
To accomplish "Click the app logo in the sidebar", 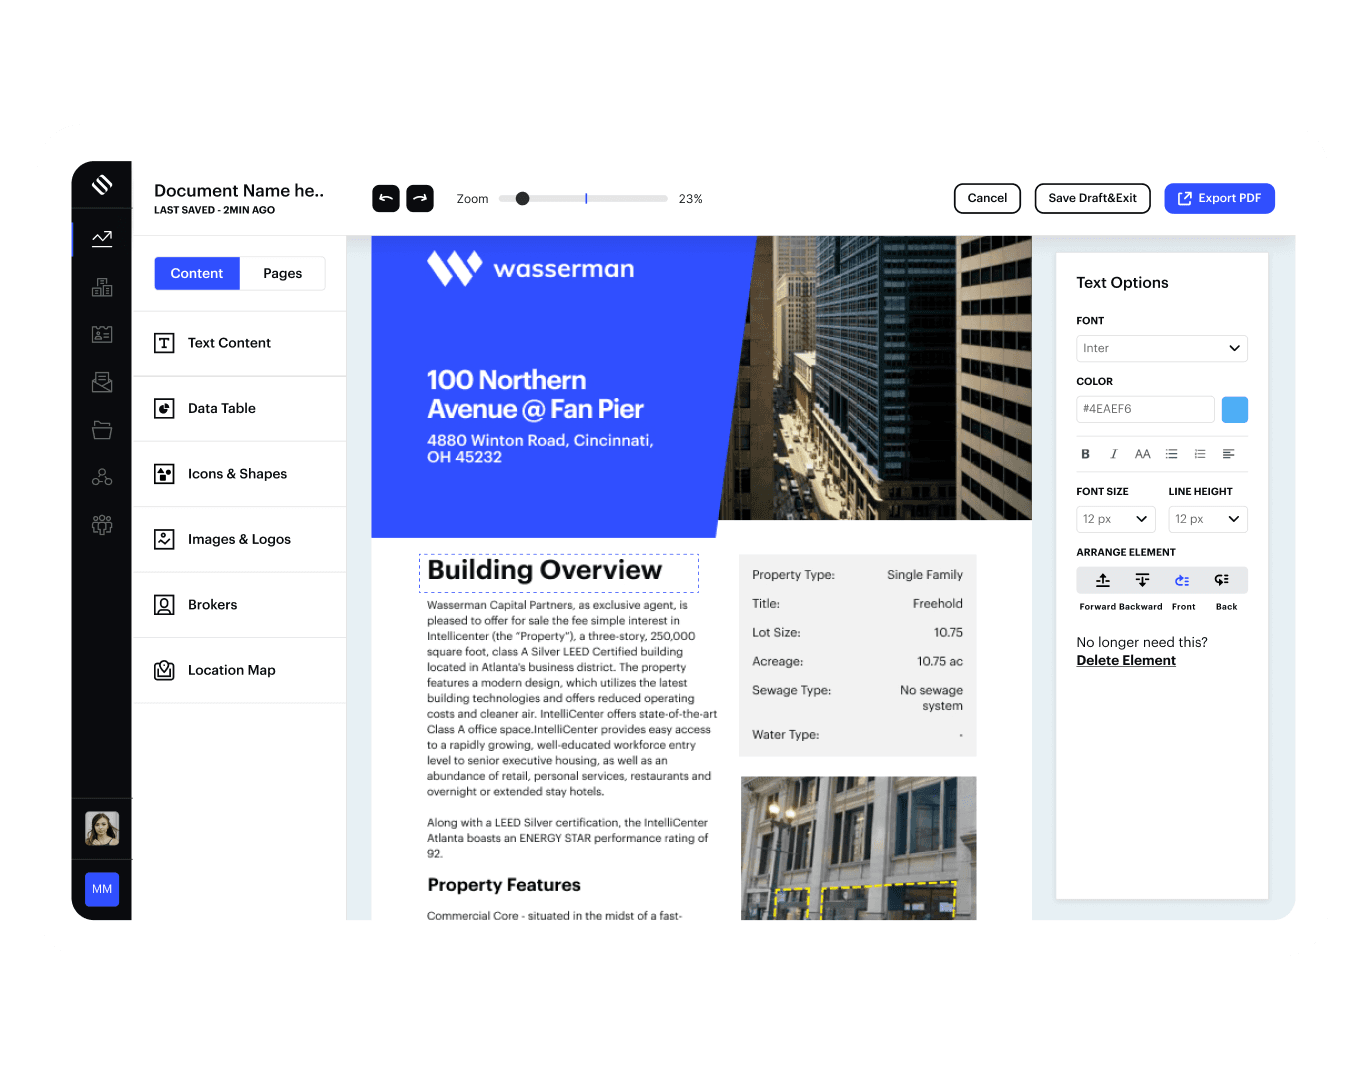I will [102, 185].
